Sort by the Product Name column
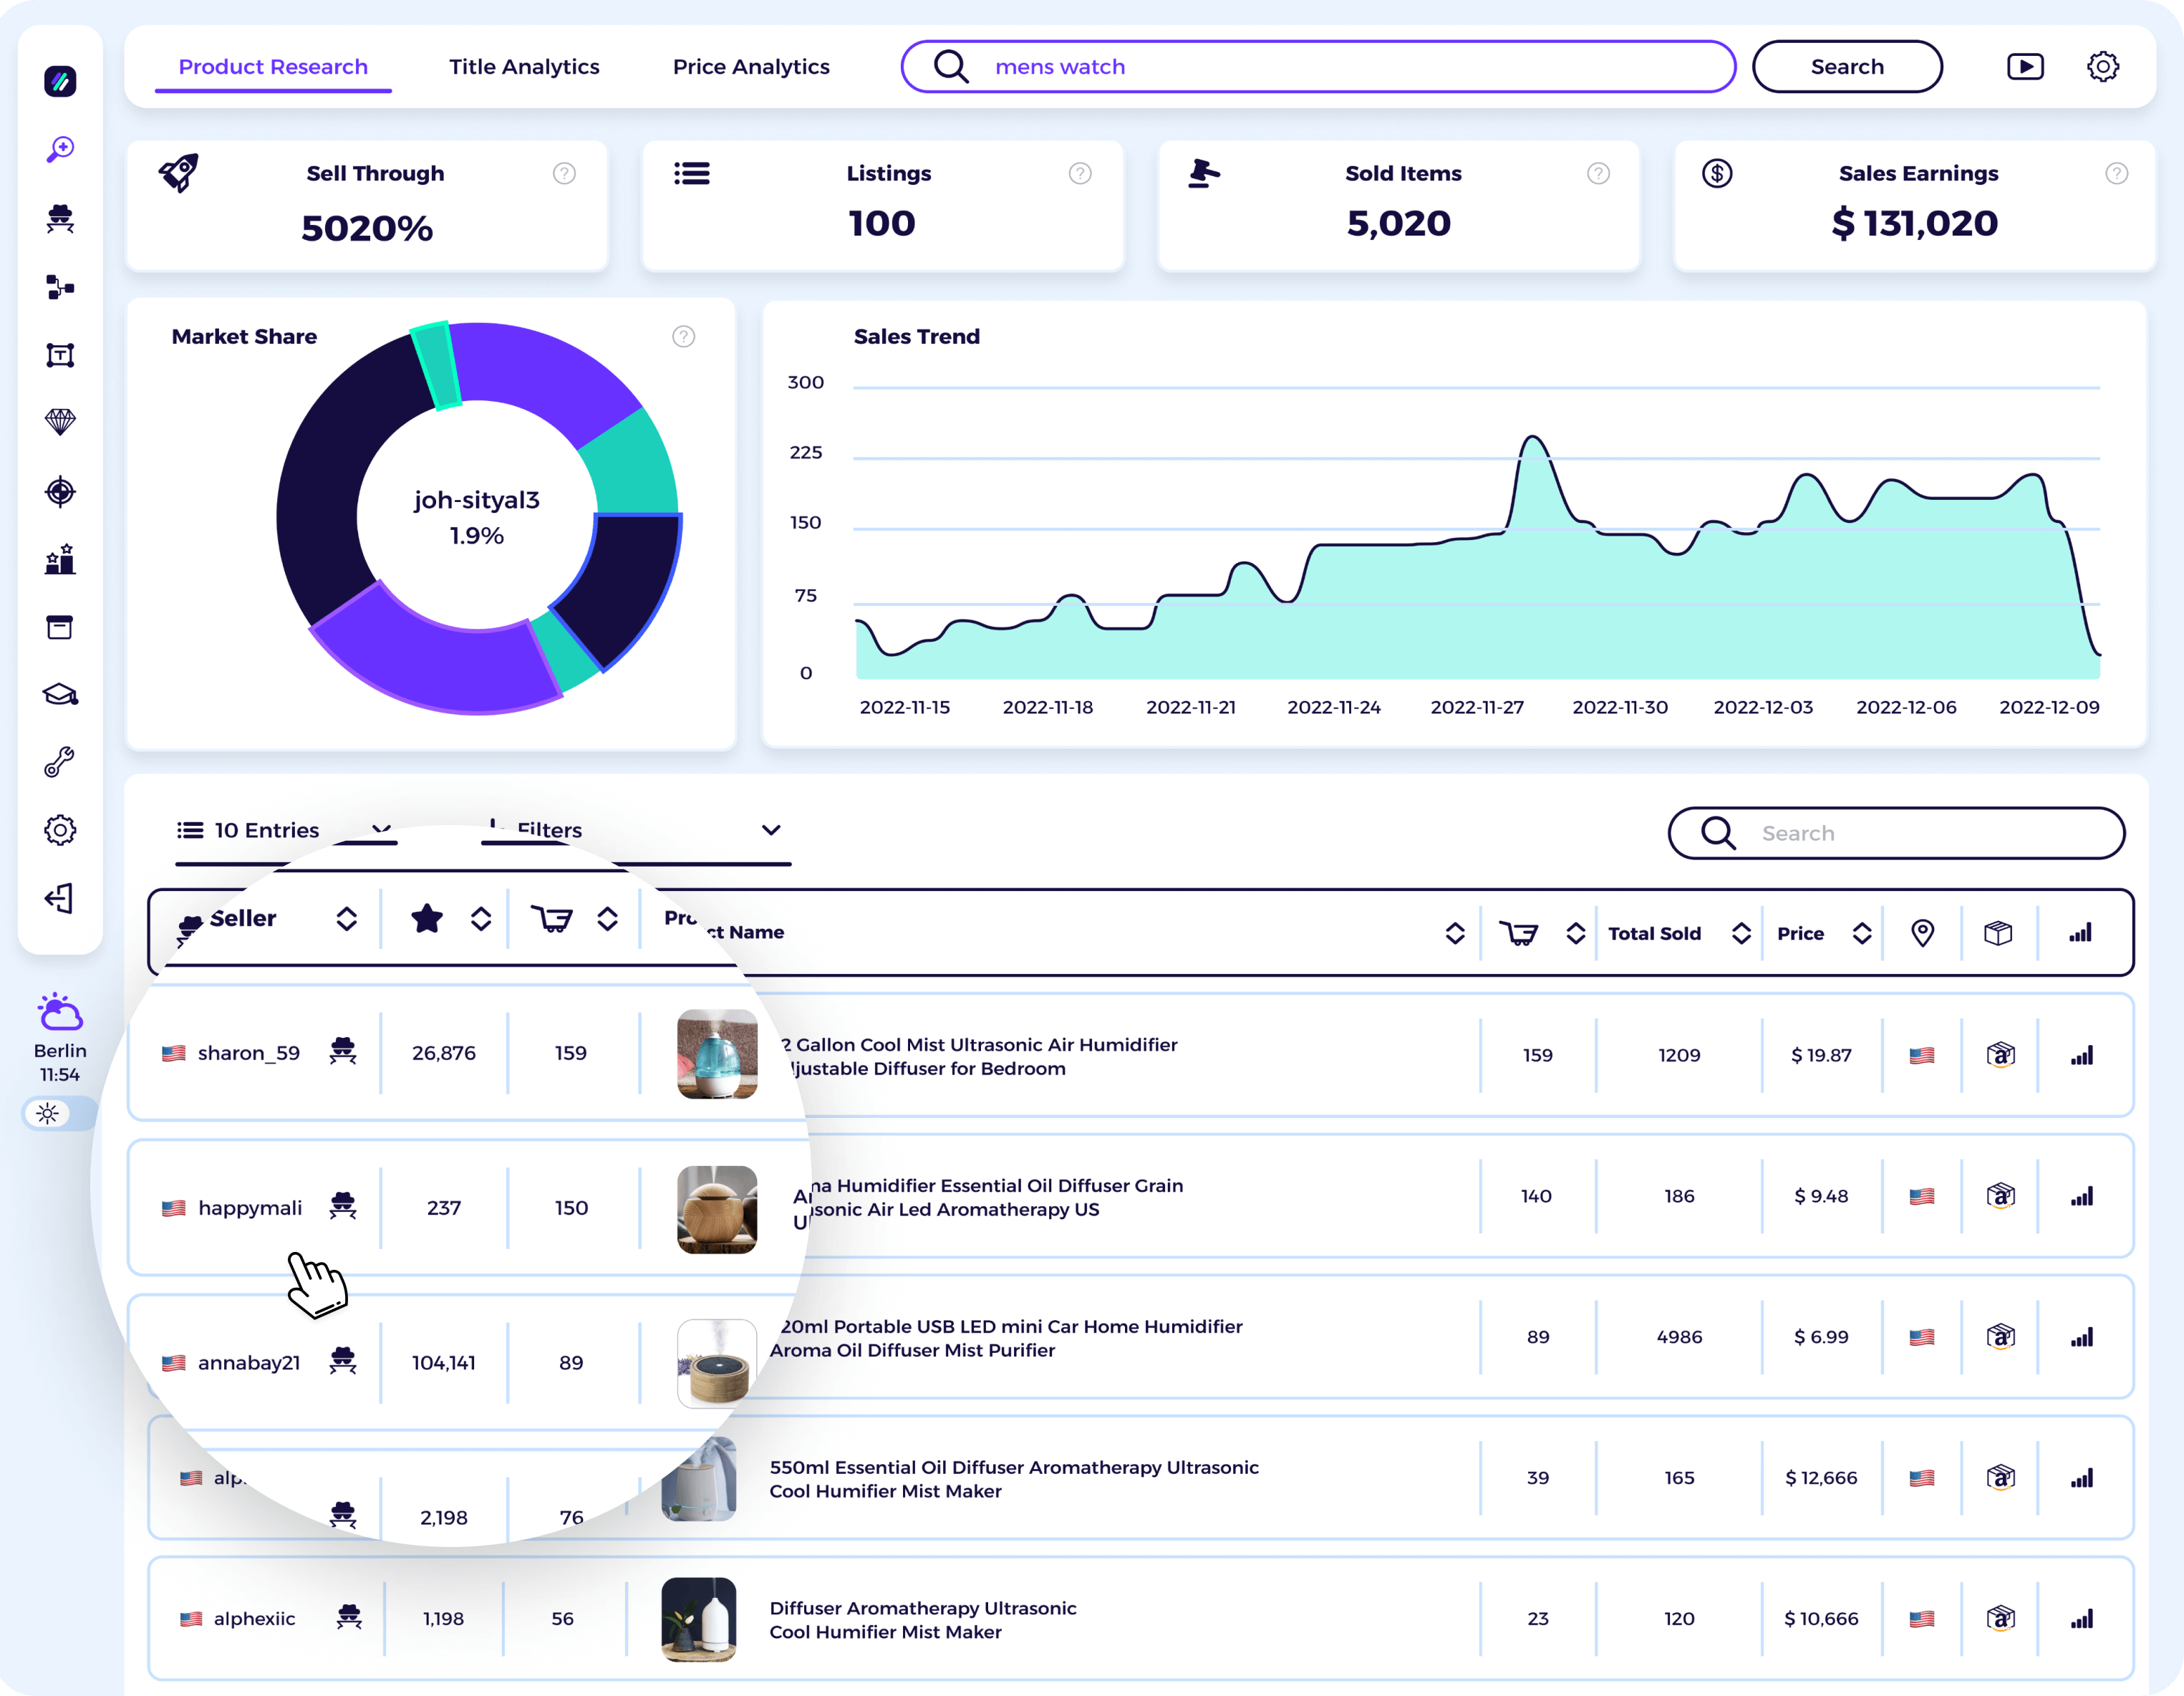 pyautogui.click(x=1455, y=933)
